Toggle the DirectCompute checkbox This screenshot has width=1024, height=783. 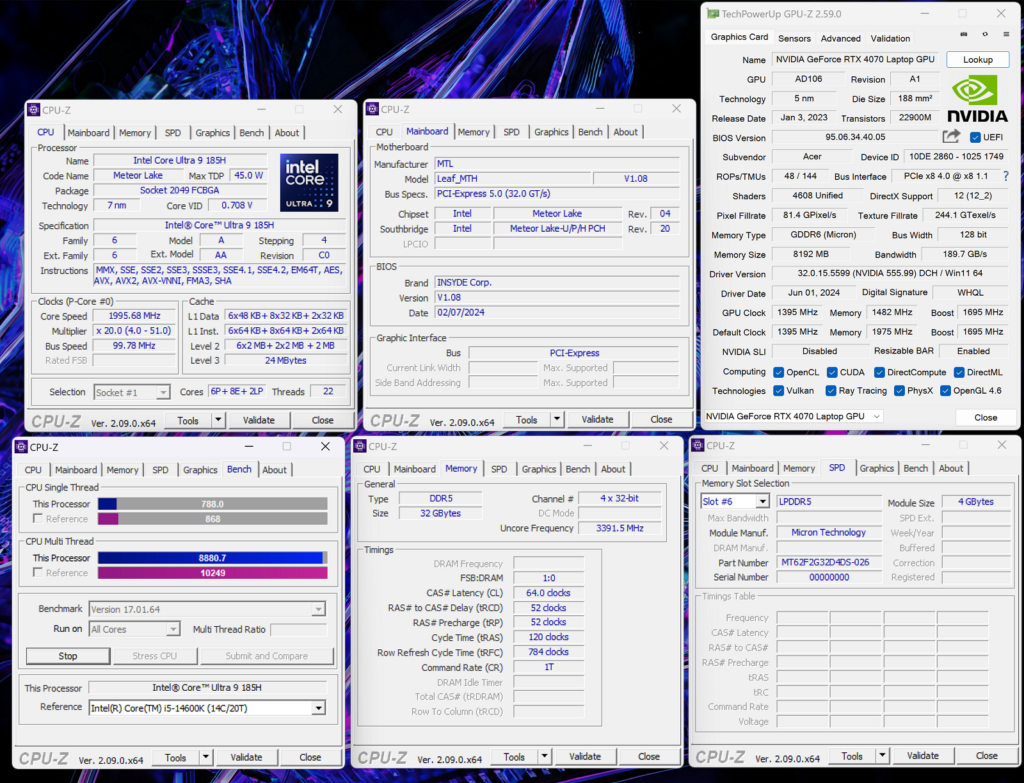point(880,372)
